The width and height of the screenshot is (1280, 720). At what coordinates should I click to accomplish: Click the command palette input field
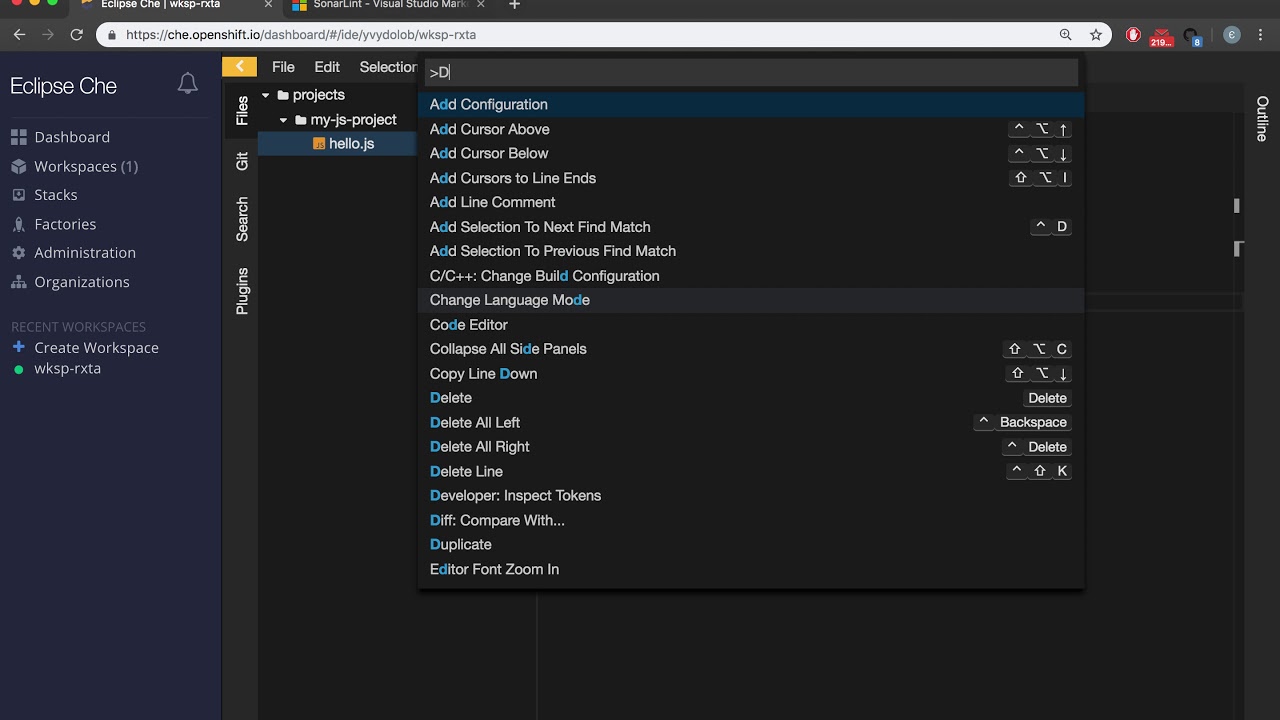tap(750, 72)
